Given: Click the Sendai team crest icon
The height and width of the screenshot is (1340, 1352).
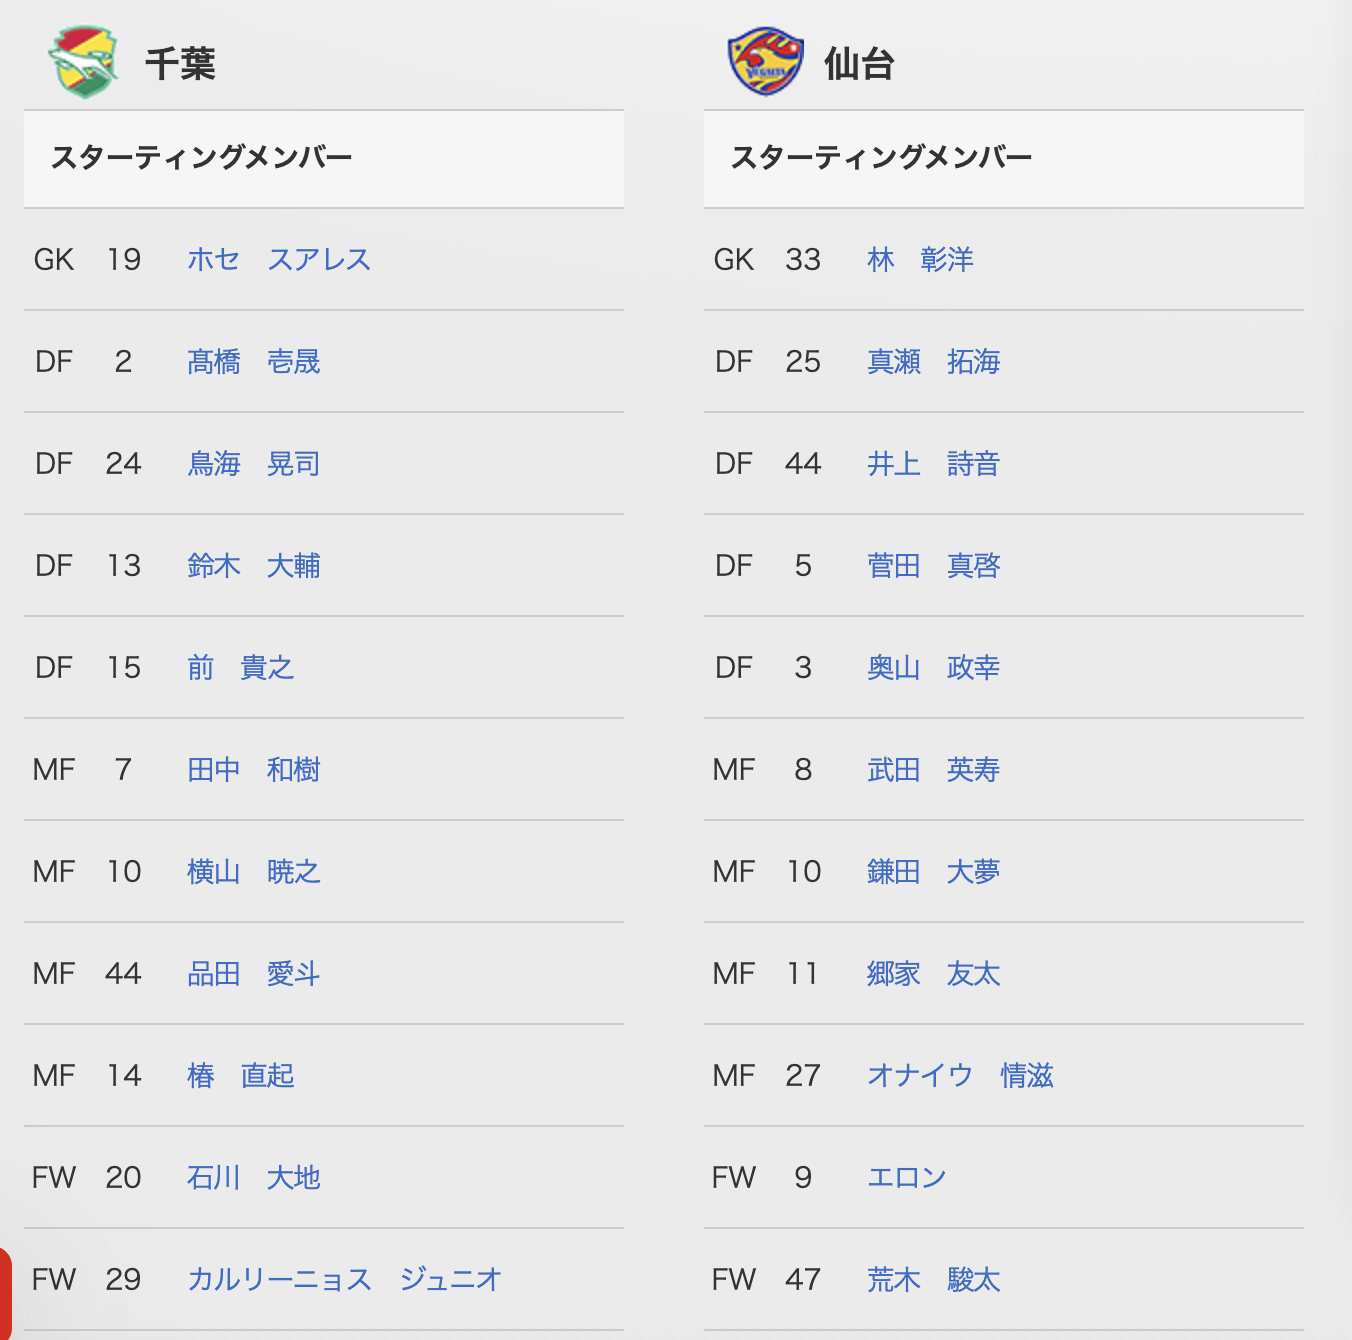Looking at the screenshot, I should tap(765, 61).
